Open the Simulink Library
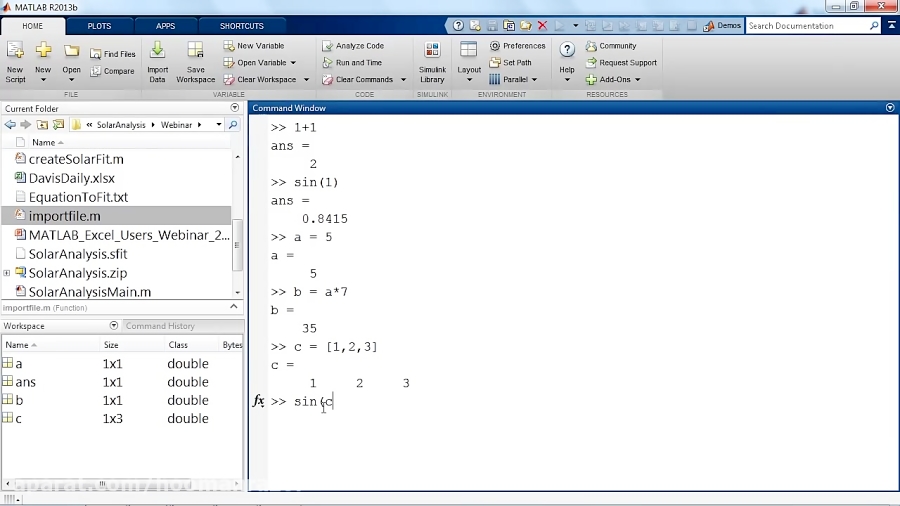 click(432, 62)
